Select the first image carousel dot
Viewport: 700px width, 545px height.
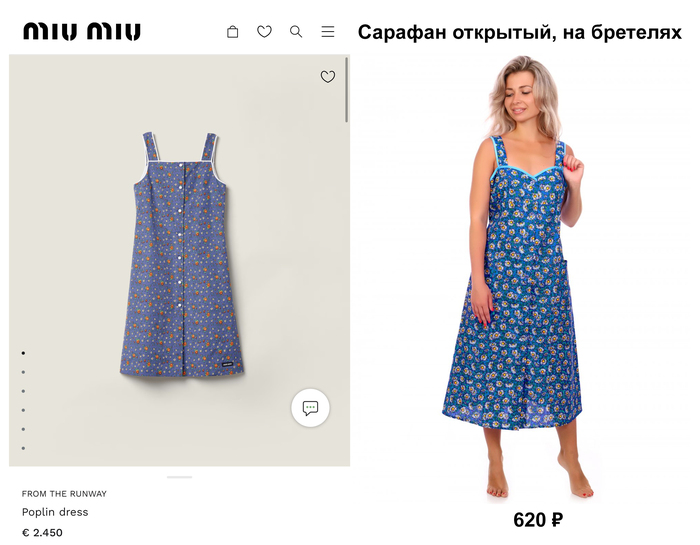(23, 353)
